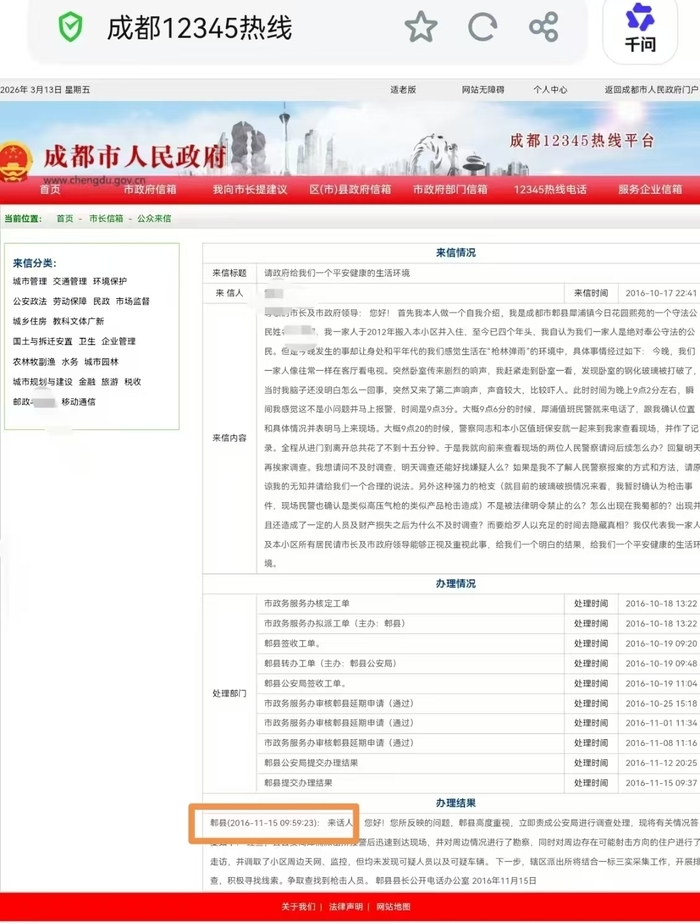Bookmark the page with the star icon
Image resolution: width=700 pixels, height=924 pixels.
[420, 28]
